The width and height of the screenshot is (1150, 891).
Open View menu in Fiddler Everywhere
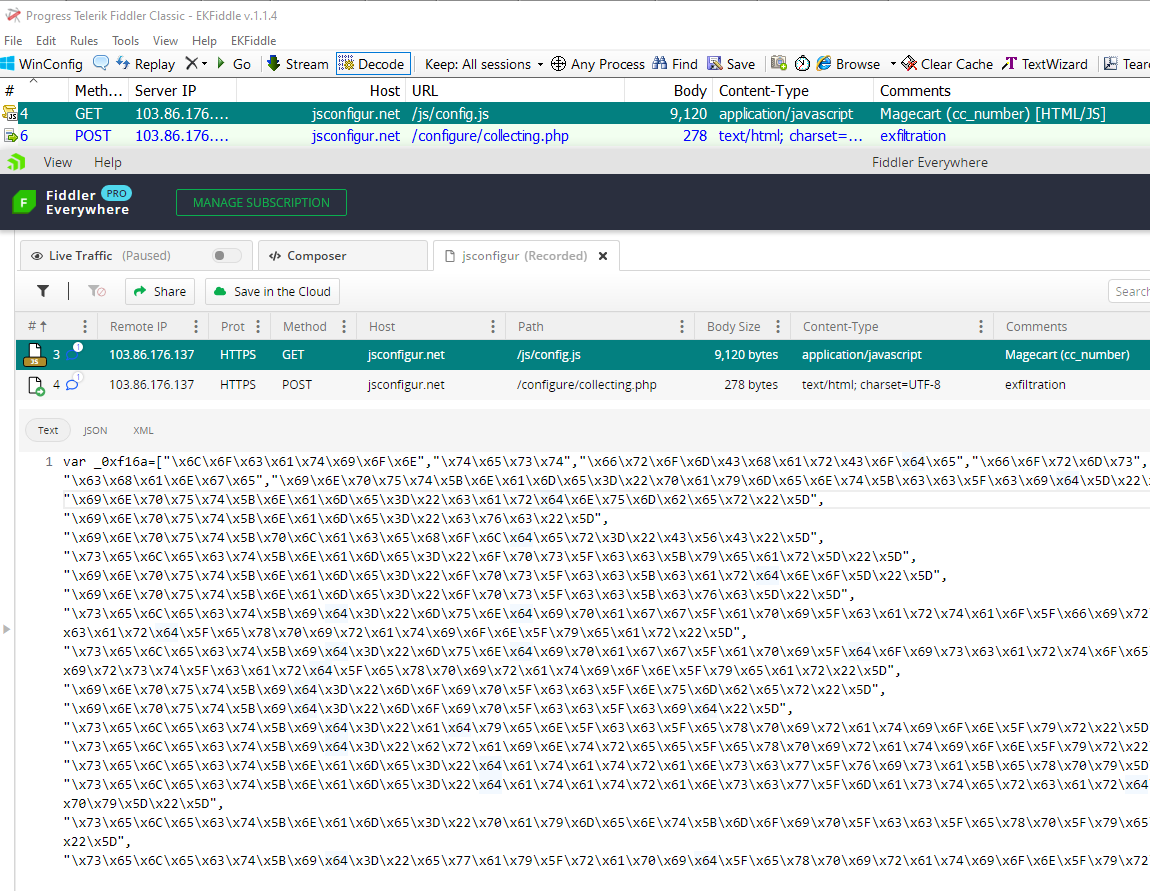tap(57, 162)
